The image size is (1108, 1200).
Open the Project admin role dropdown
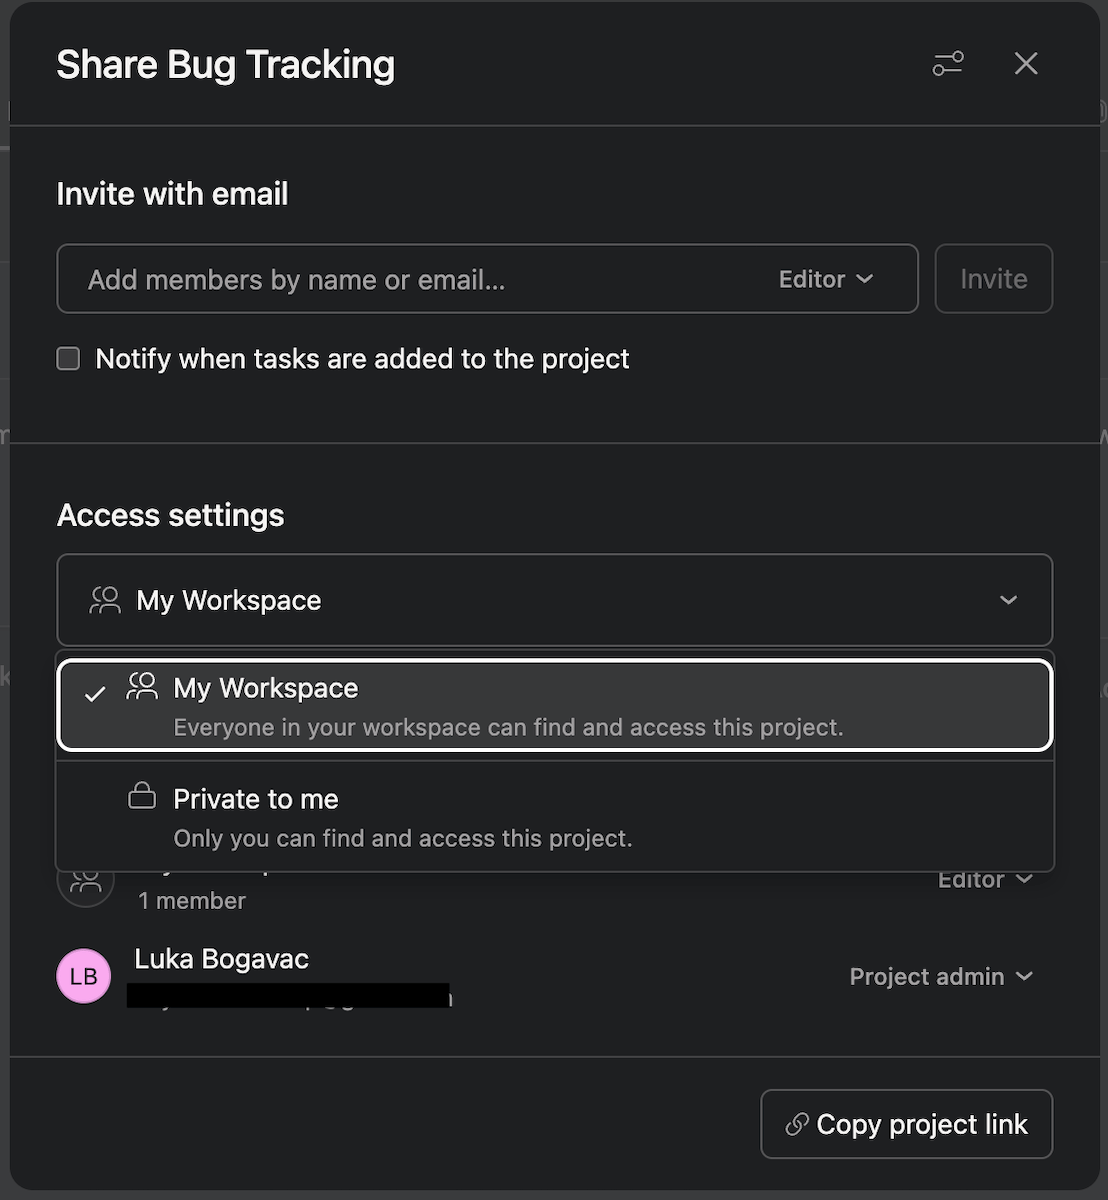click(x=940, y=976)
